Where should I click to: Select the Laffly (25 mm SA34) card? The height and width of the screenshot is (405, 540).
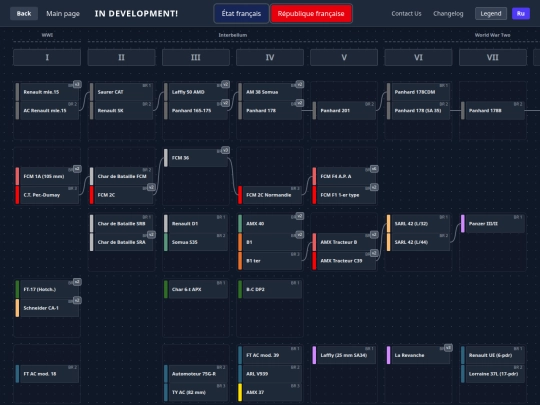pos(344,355)
